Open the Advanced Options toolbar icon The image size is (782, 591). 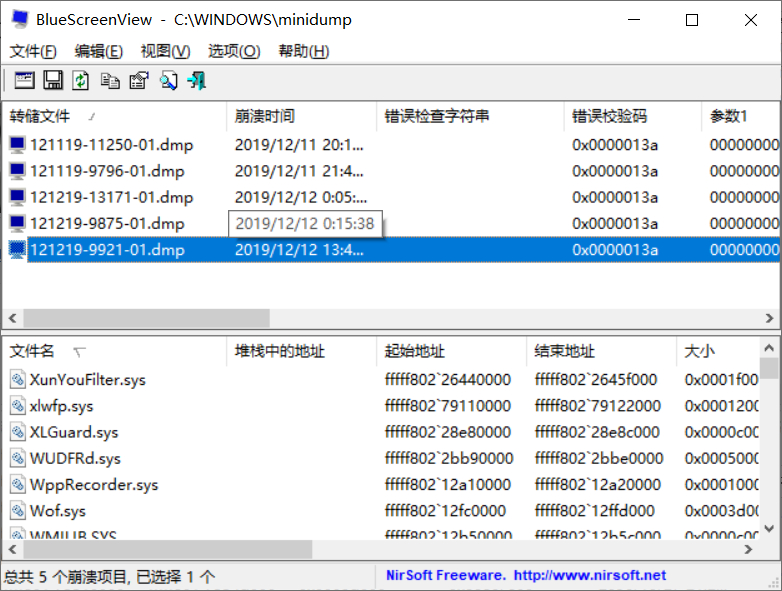pos(24,80)
